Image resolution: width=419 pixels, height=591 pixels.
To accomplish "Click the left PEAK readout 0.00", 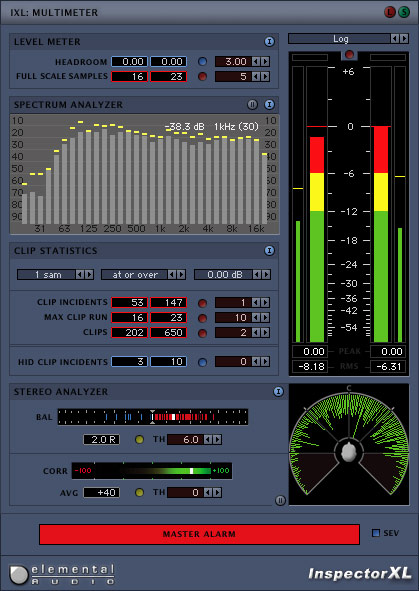I will coord(310,352).
